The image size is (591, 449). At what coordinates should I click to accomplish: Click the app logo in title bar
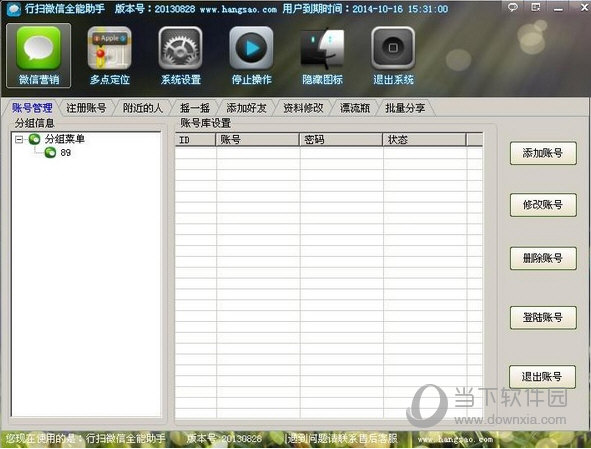pos(13,9)
